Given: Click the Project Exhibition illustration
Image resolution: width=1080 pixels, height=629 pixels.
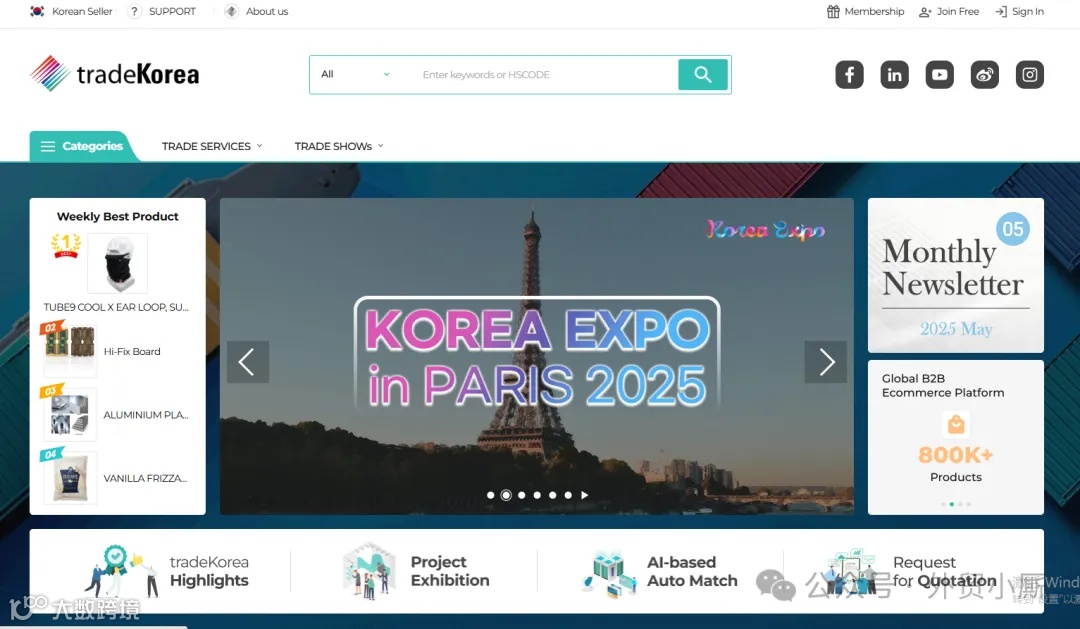Looking at the screenshot, I should point(369,570).
